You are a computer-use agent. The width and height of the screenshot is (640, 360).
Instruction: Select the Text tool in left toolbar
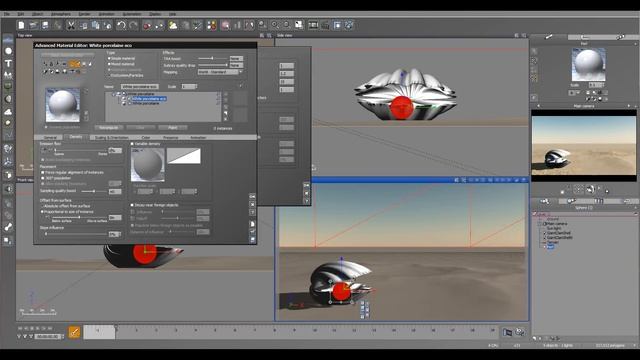(x=8, y=63)
